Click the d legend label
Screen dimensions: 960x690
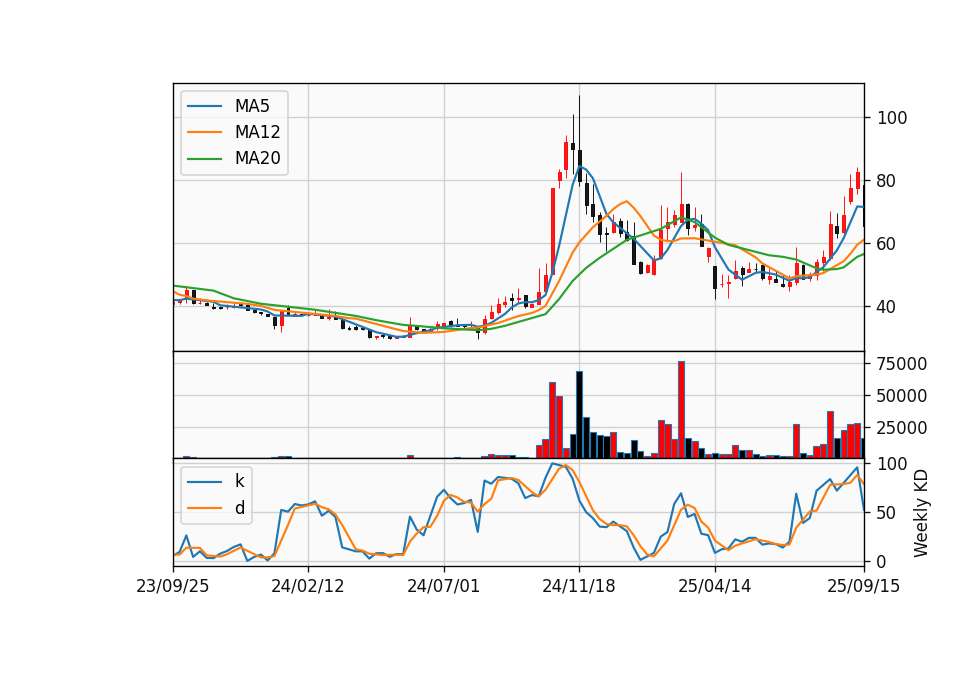(239, 508)
